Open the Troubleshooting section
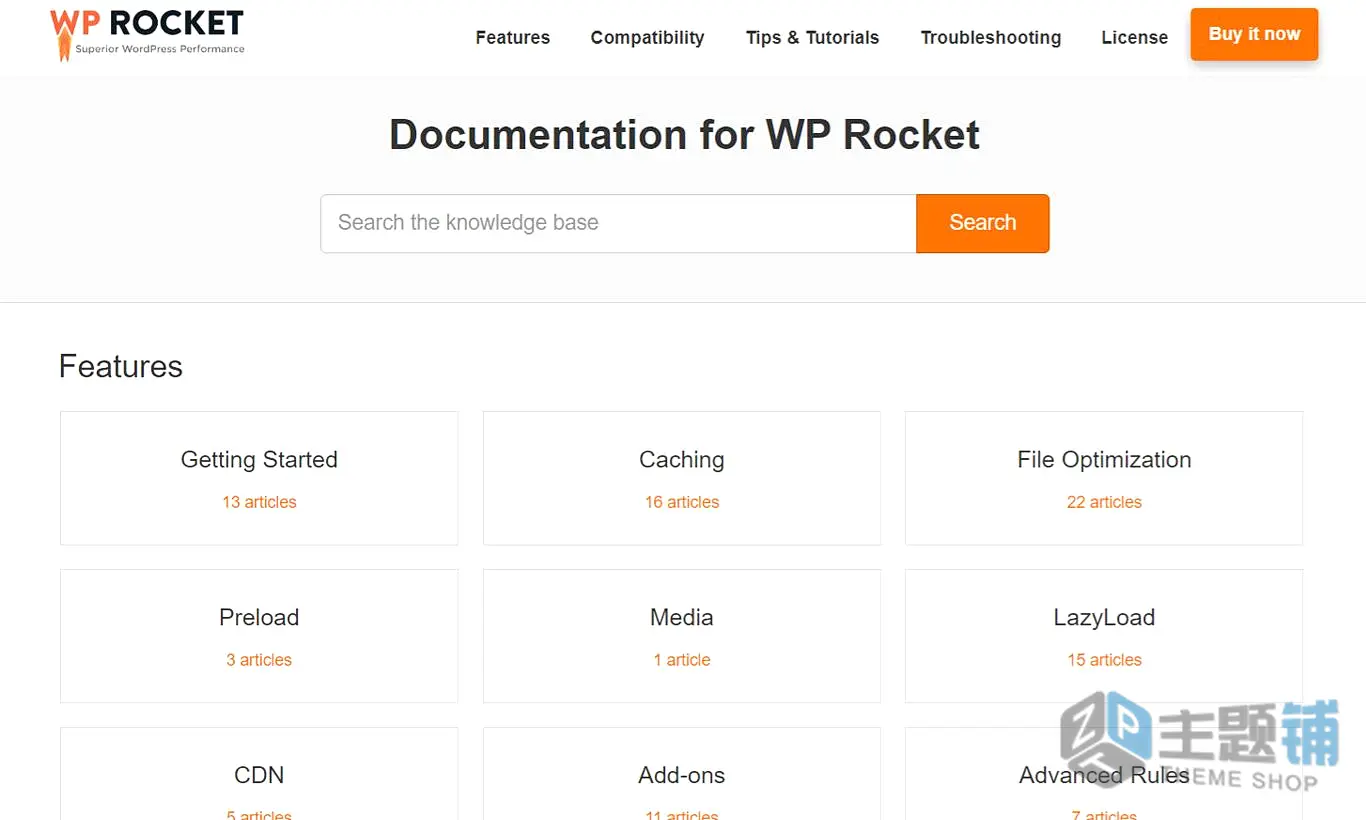1366x820 pixels. (x=991, y=38)
